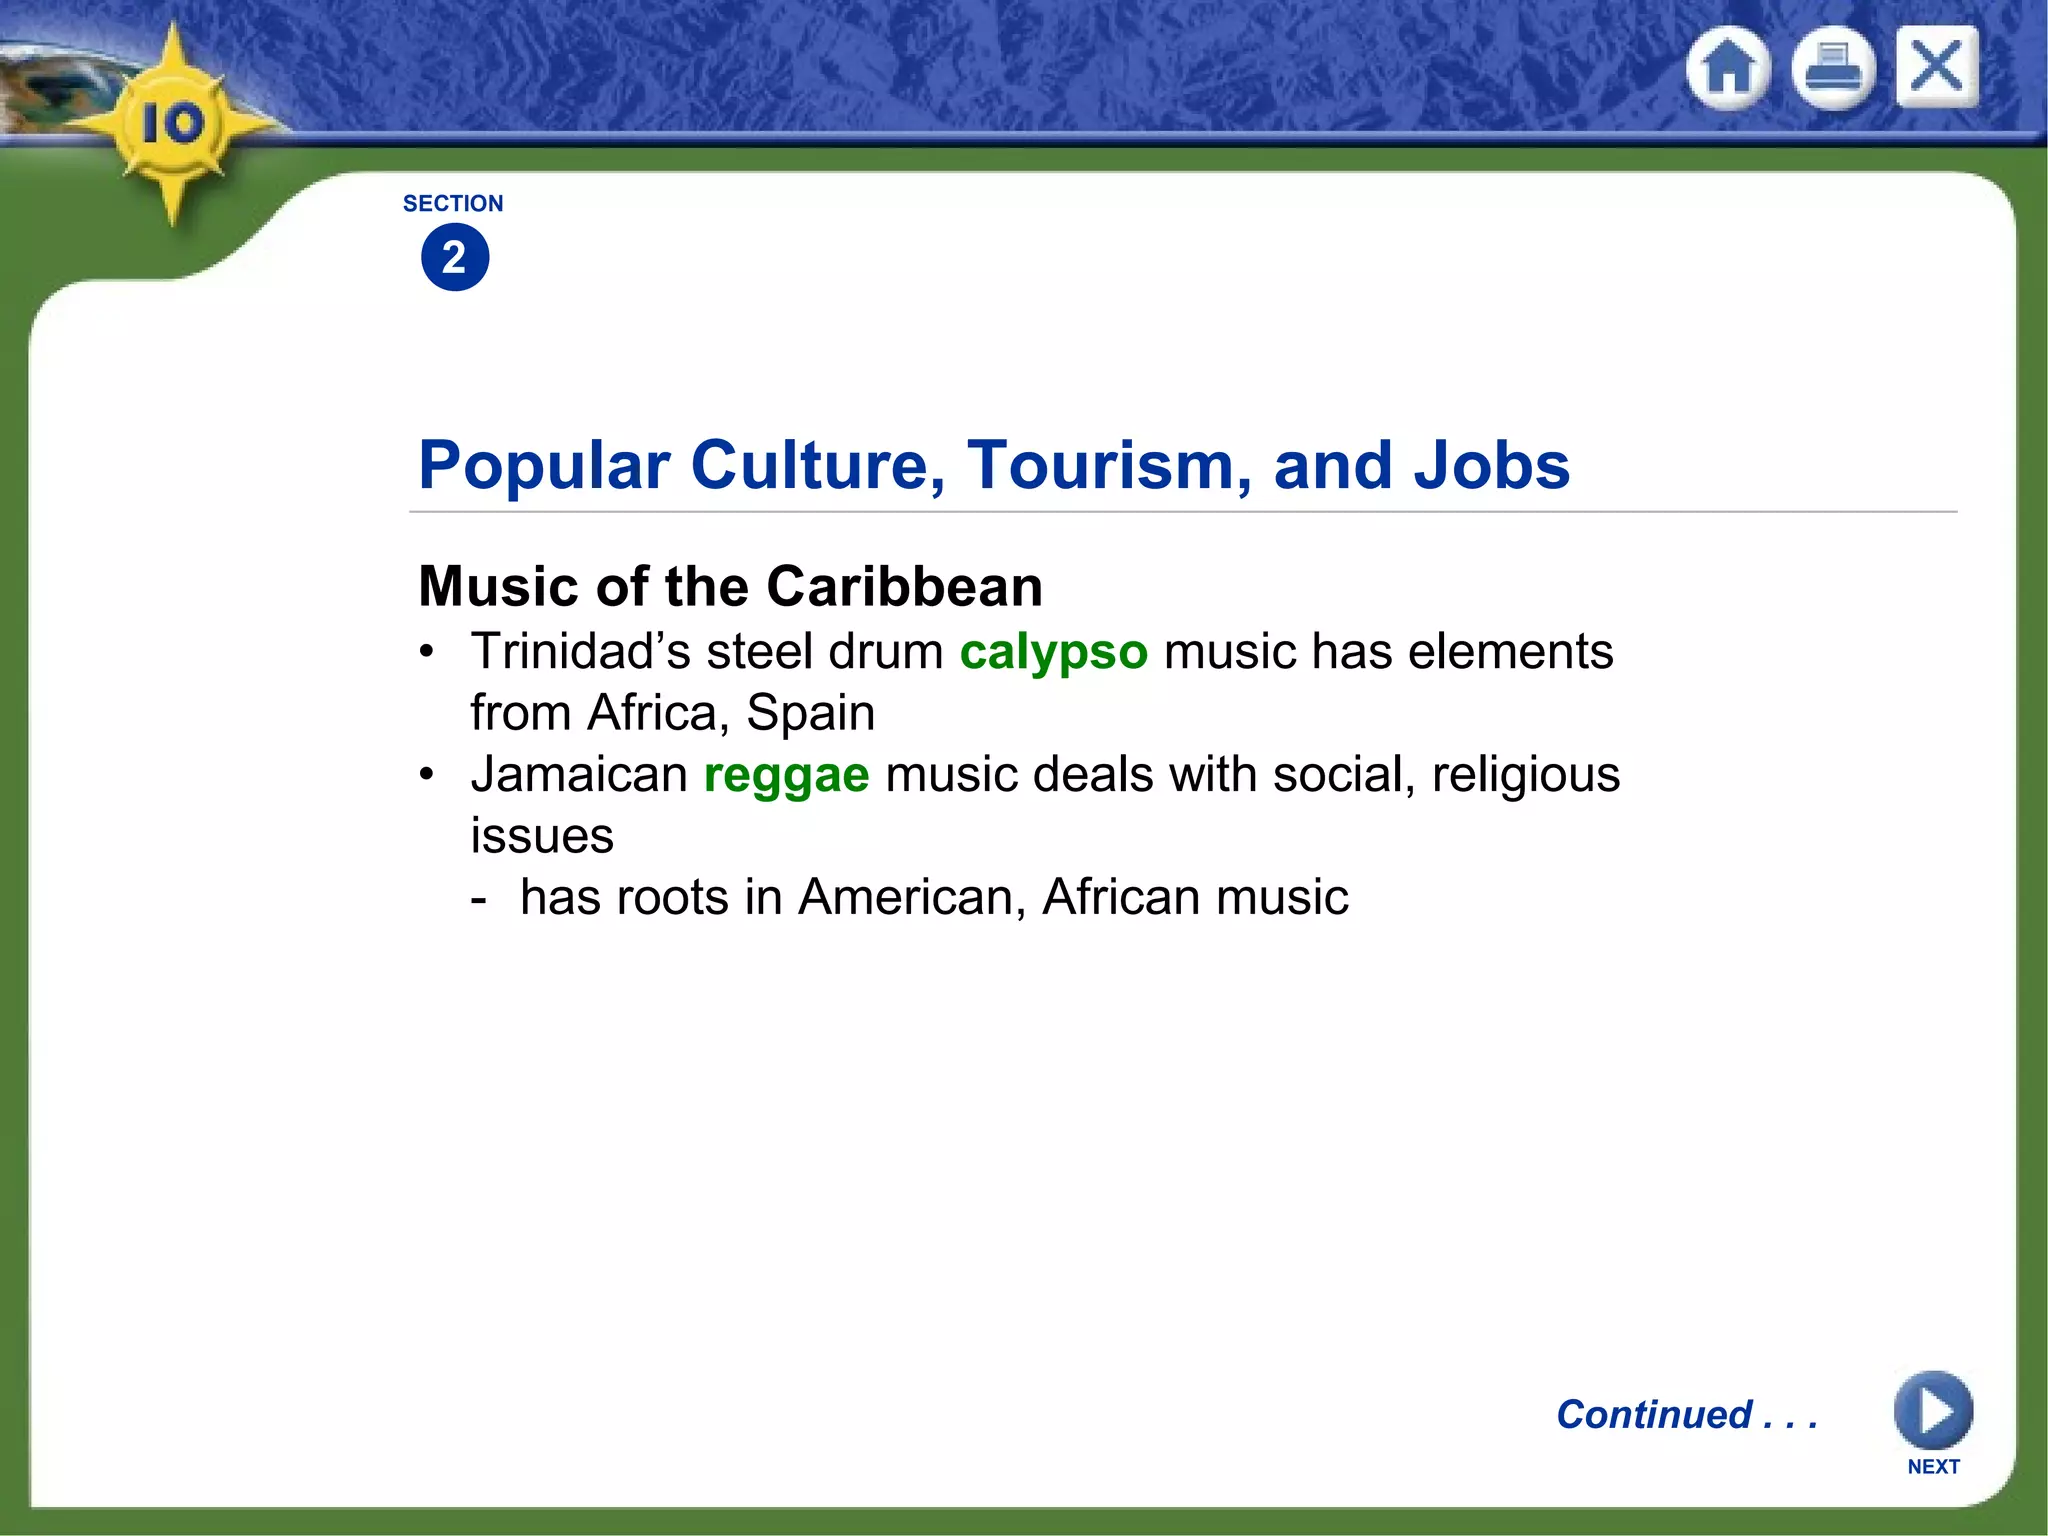Screen dimensions: 2048x1536
Task: Click the title Popular Culture, Tourism, and Jobs
Action: (x=994, y=465)
